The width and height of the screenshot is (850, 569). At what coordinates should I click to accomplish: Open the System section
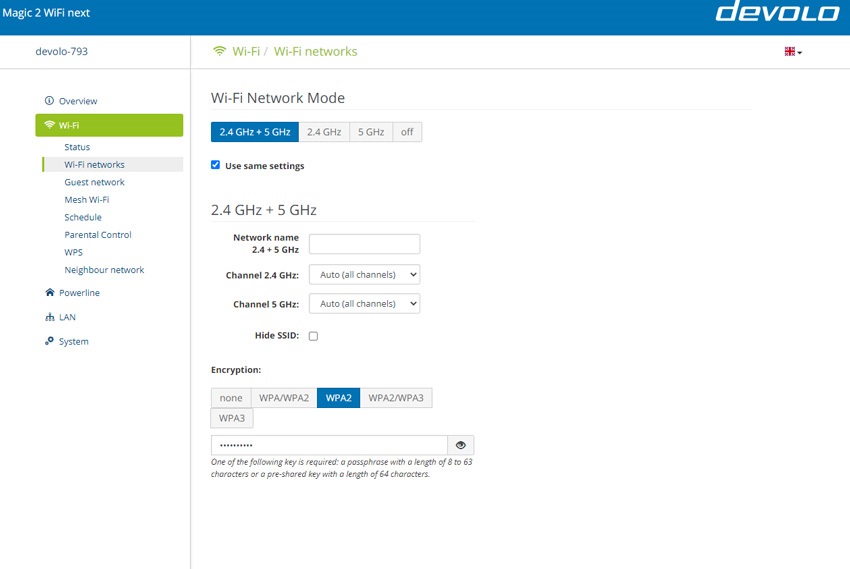click(x=74, y=341)
